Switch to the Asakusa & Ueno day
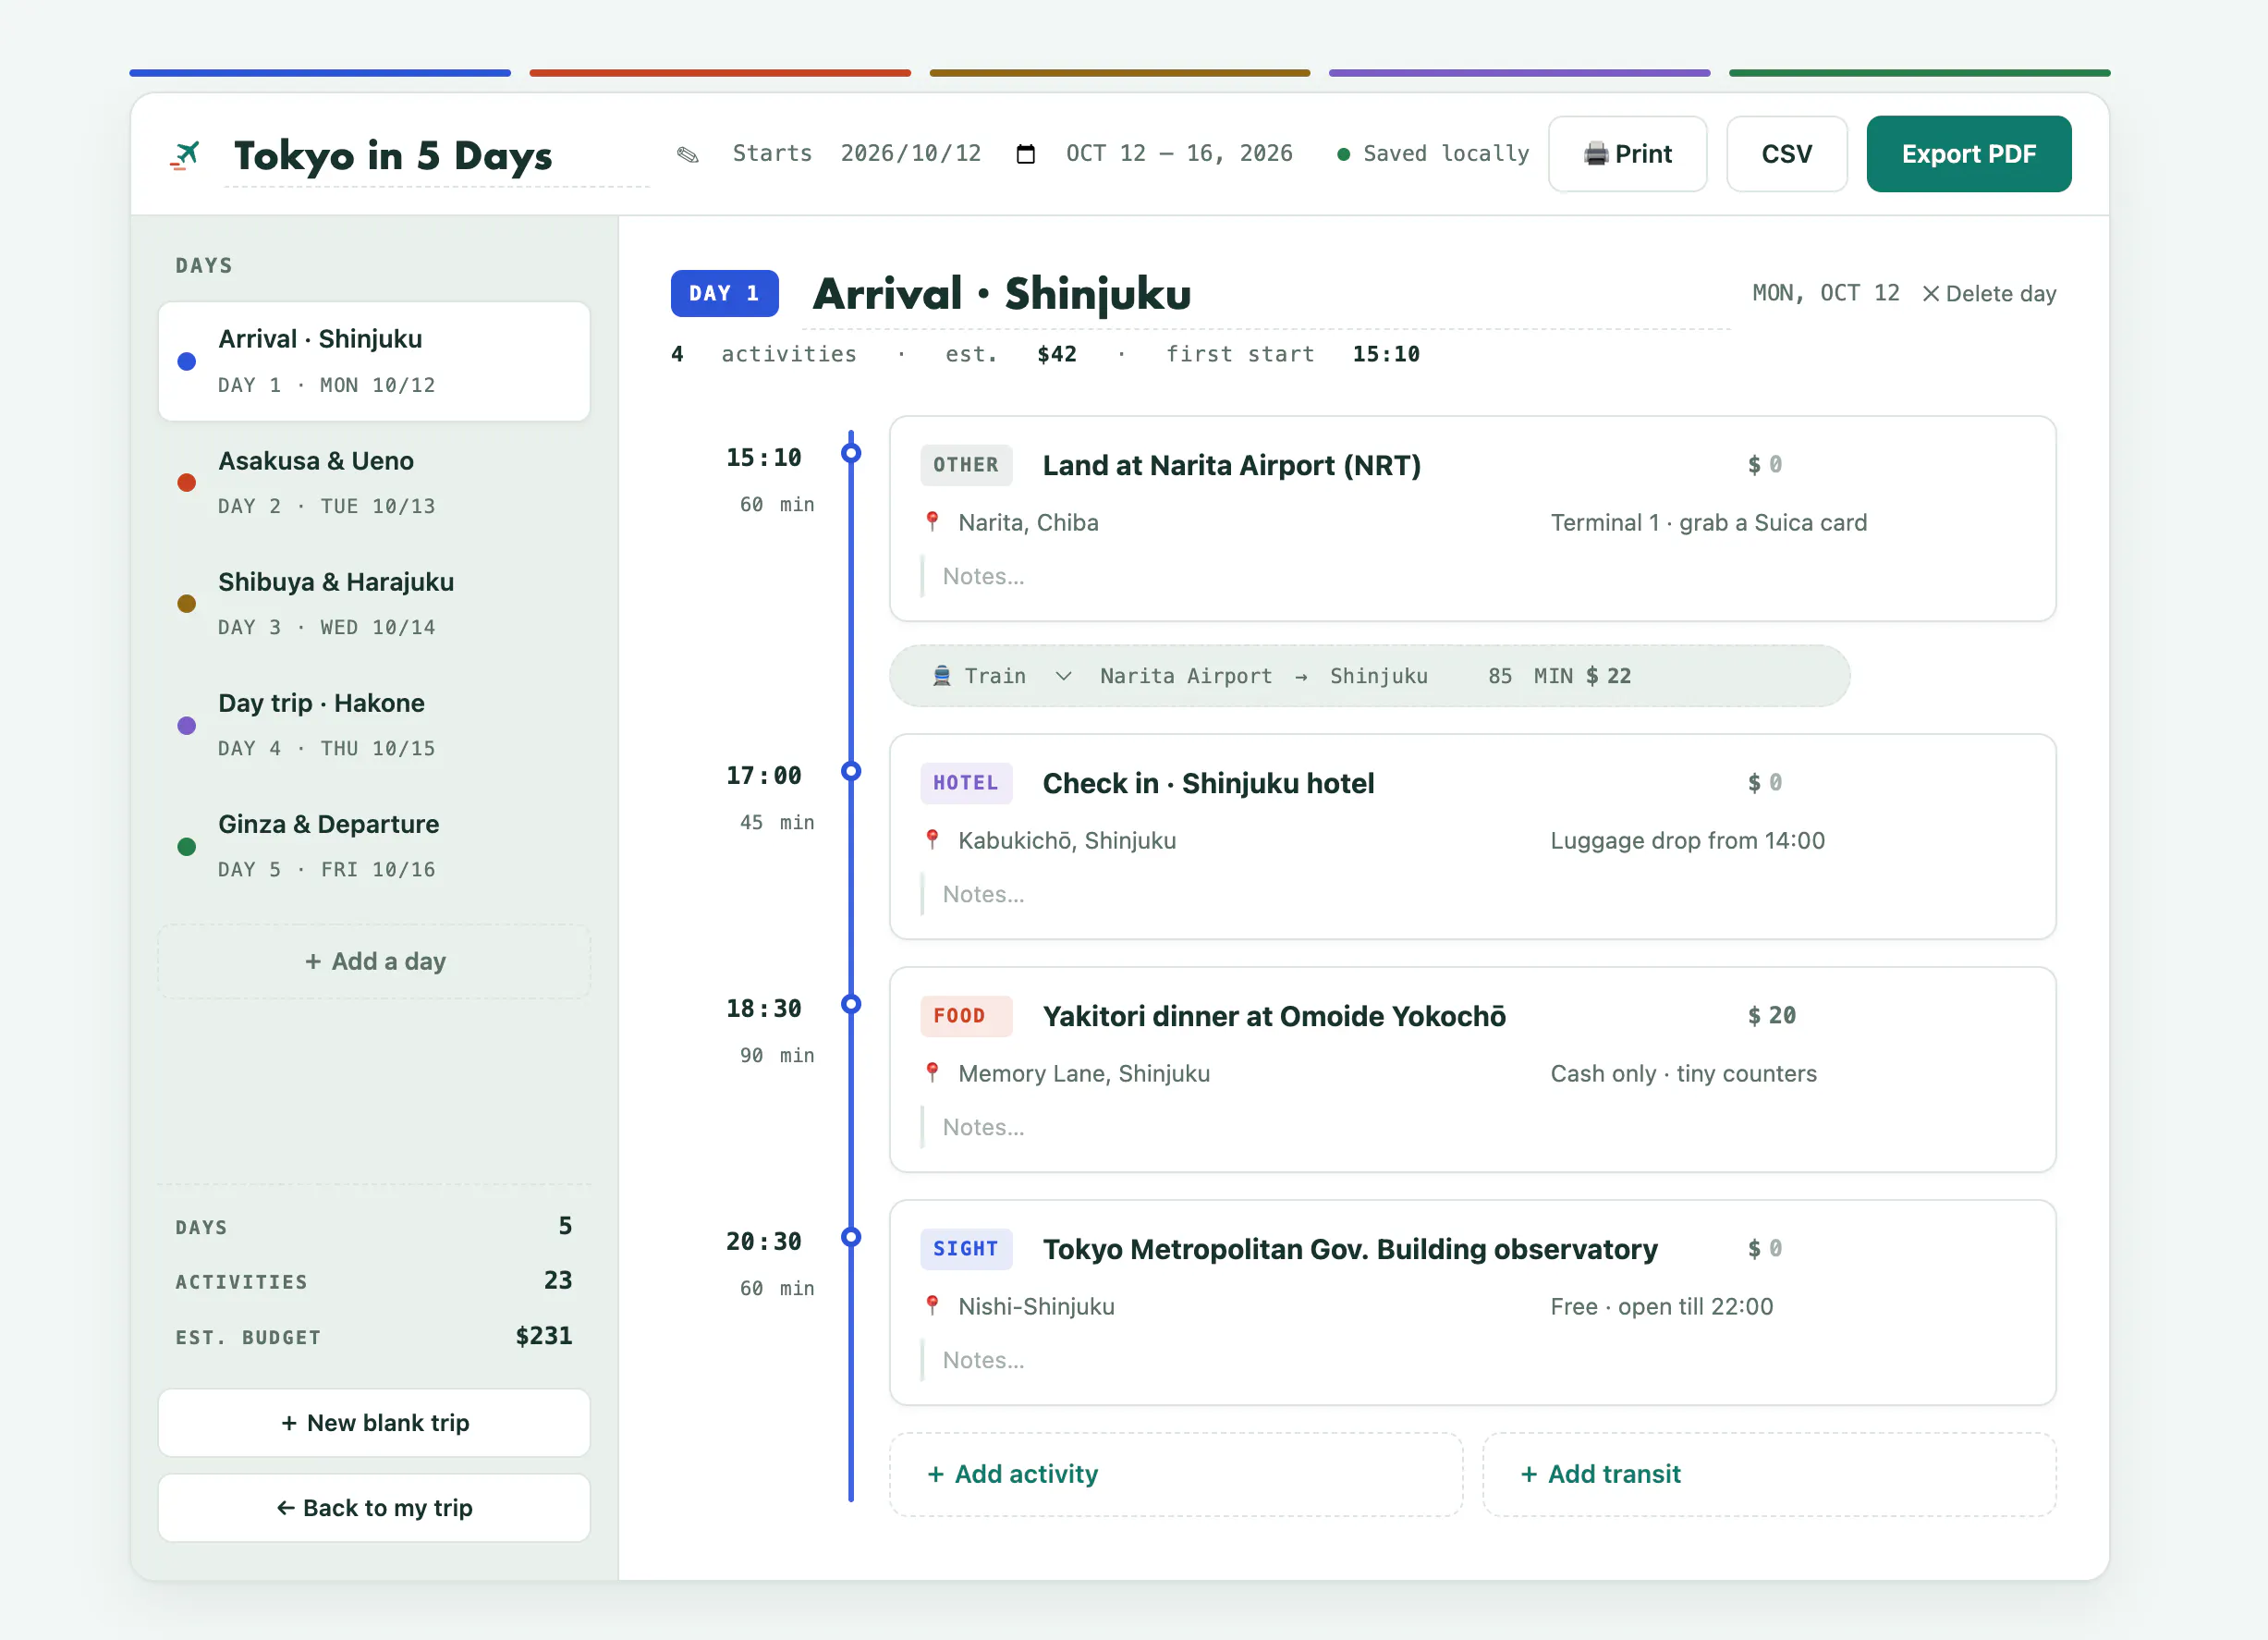Viewport: 2268px width, 1640px height. (x=374, y=482)
